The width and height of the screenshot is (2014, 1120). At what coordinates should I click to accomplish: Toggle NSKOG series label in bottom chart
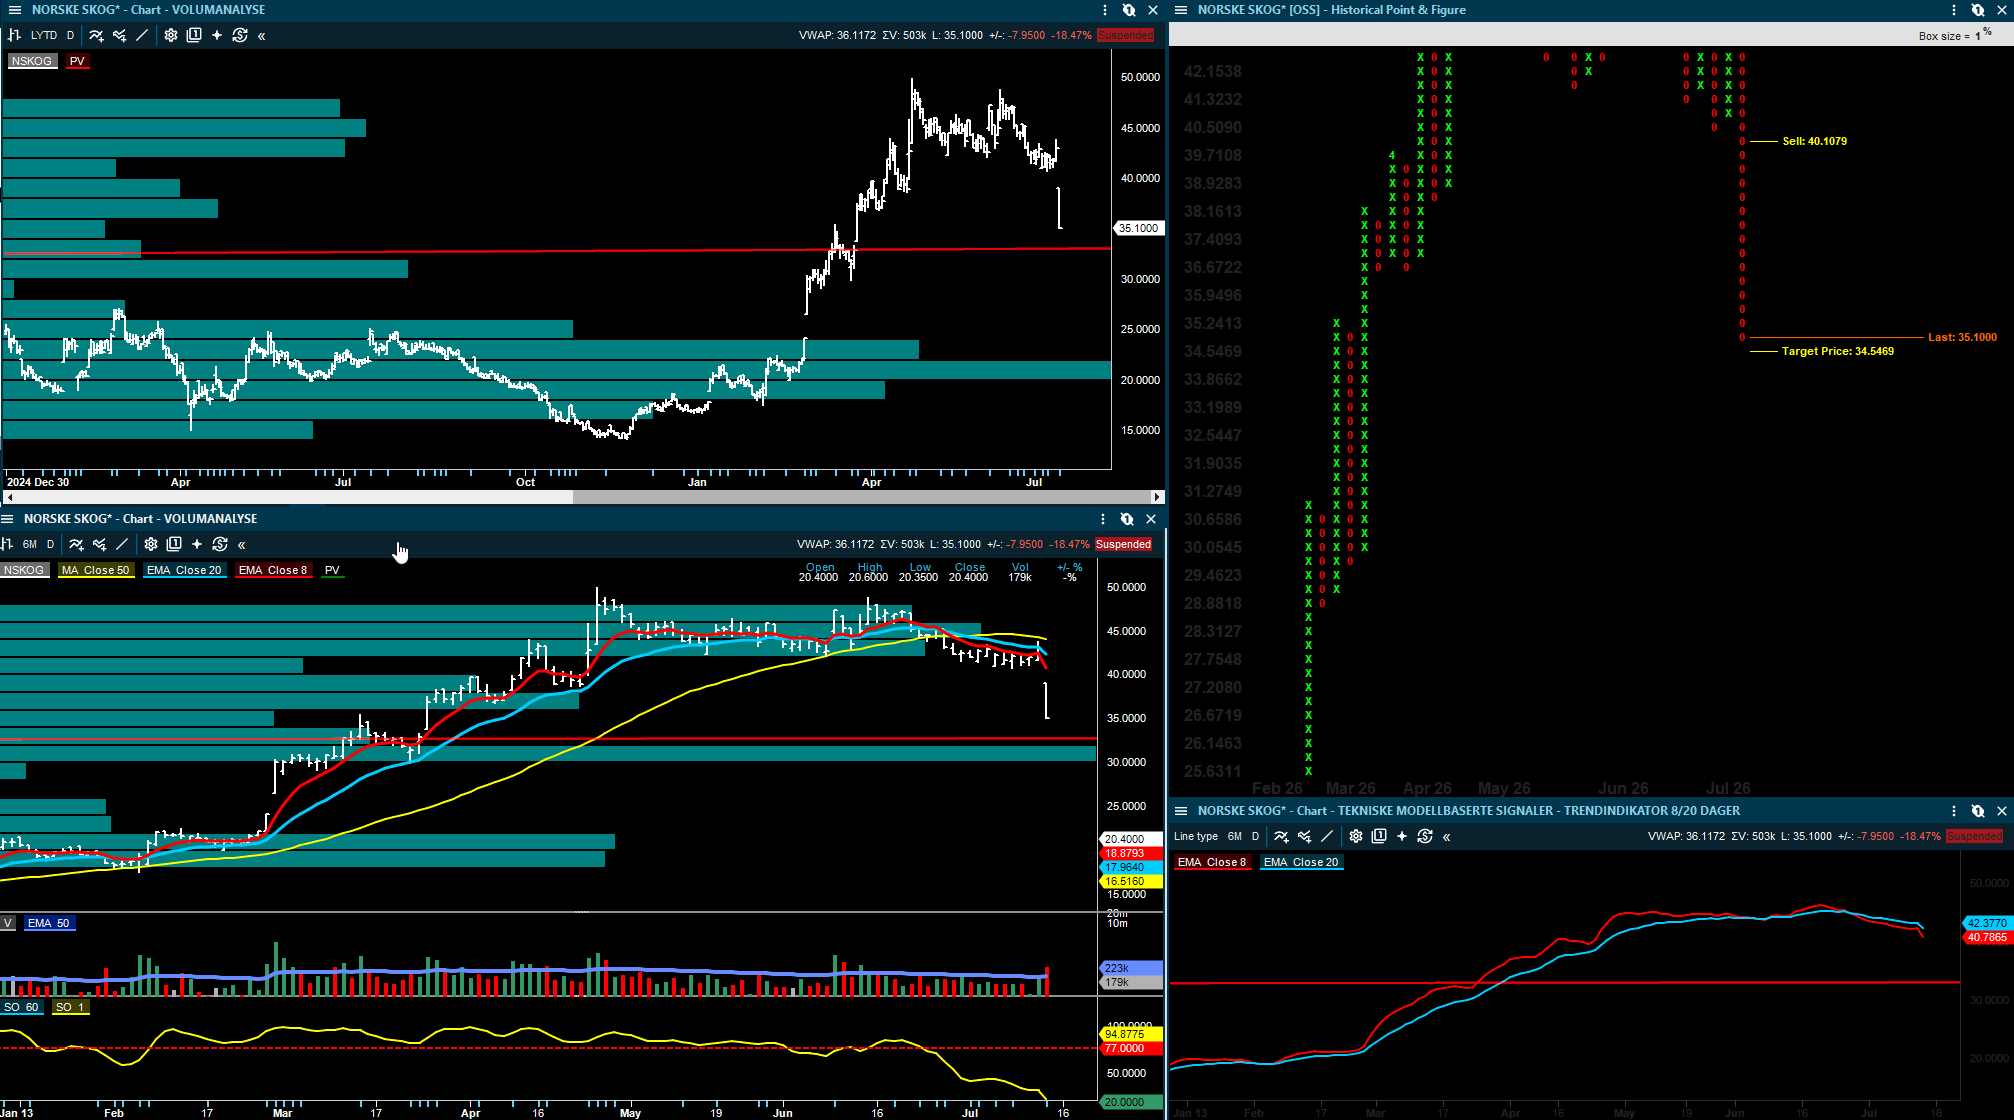[24, 570]
